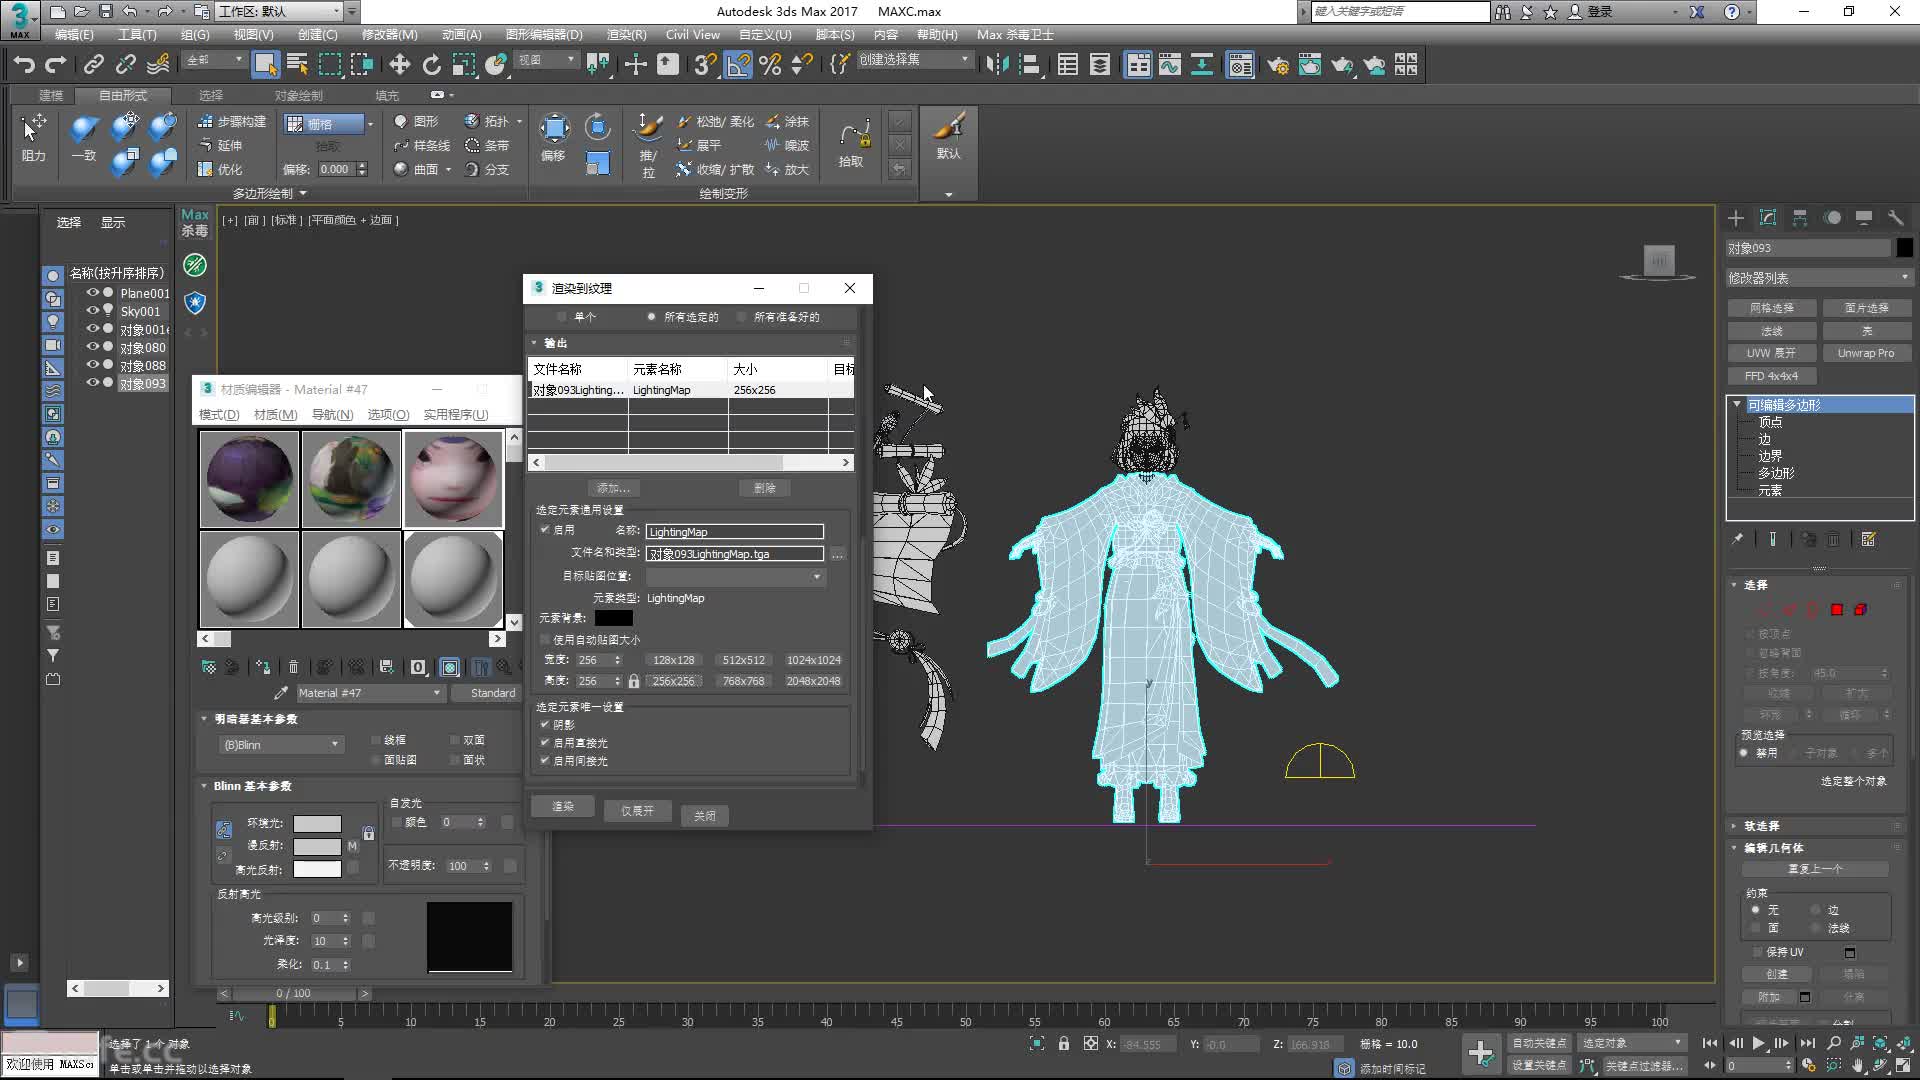Open the Utilities wrench panel icon

pyautogui.click(x=1895, y=218)
